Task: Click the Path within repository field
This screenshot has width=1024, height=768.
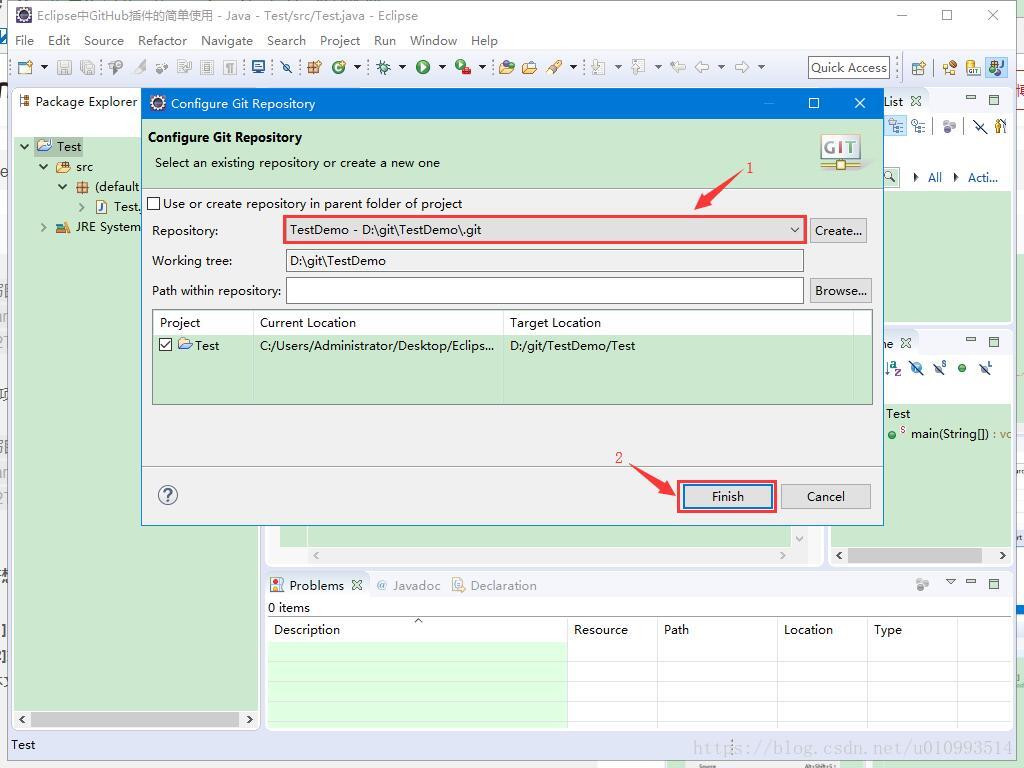Action: pyautogui.click(x=545, y=291)
